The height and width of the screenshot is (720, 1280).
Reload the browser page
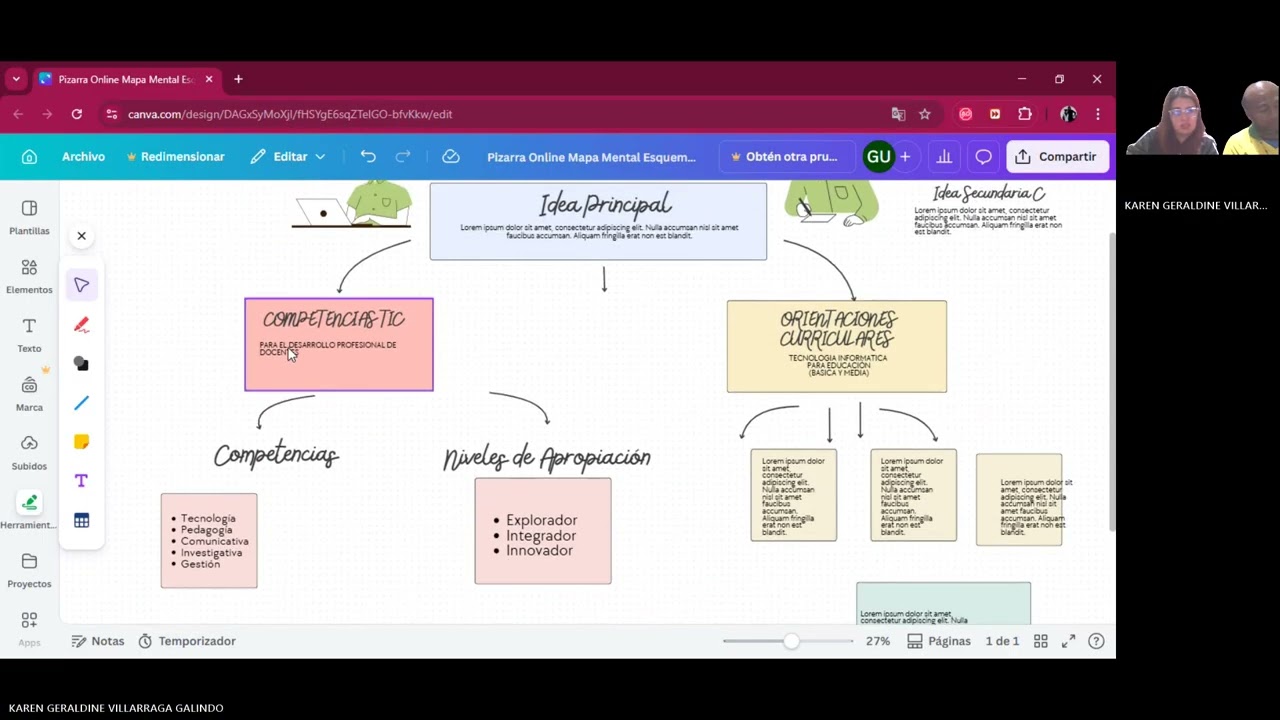(x=76, y=114)
